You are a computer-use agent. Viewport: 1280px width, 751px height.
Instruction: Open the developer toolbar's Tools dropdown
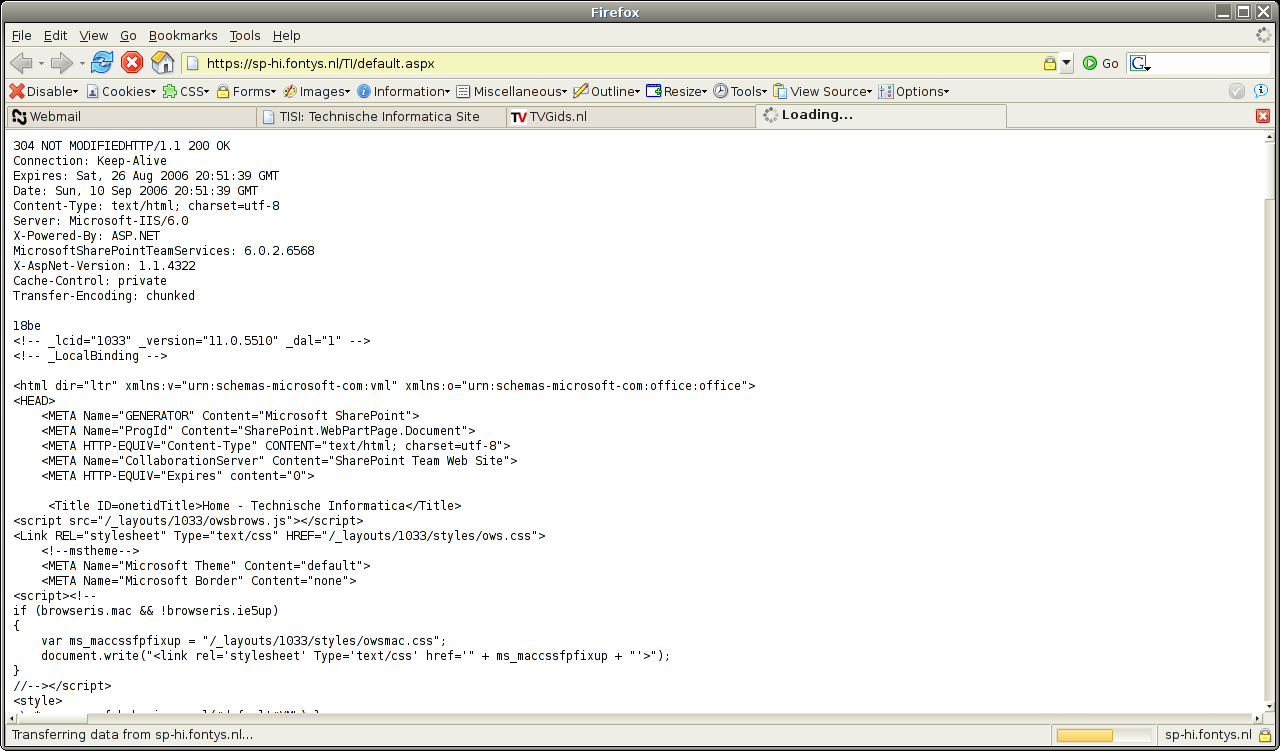[740, 91]
